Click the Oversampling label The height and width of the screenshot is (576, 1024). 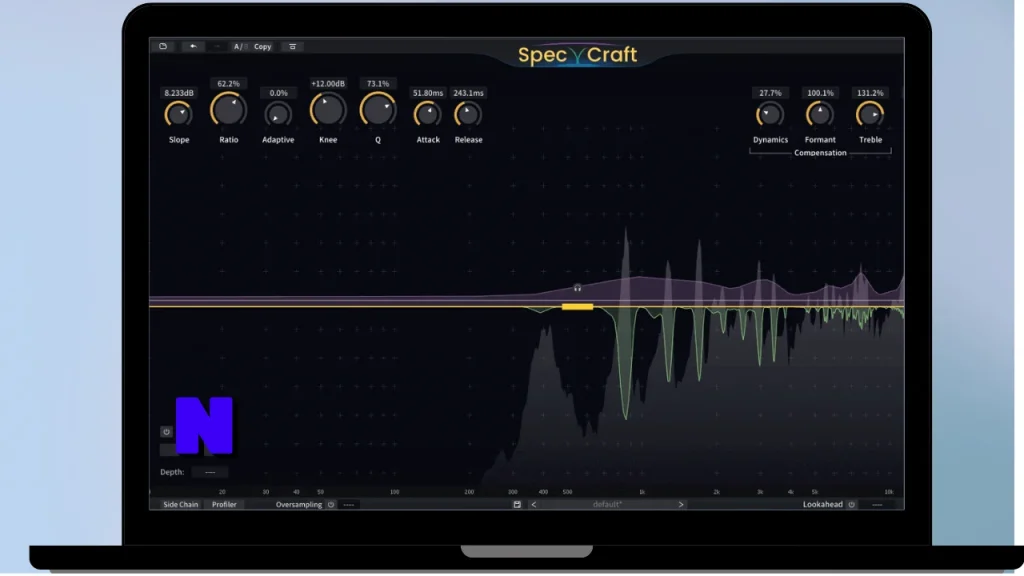[298, 504]
